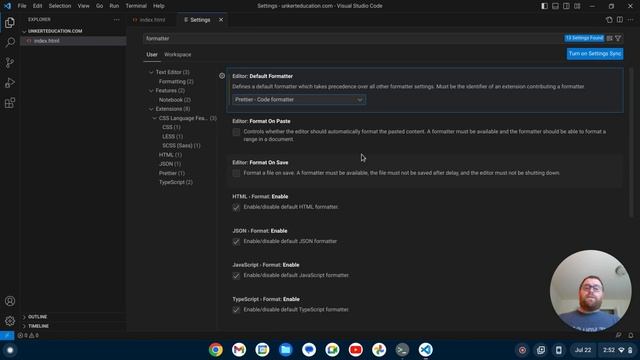Screen dimensions: 640x360
Task: Toggle JSON Format Enable checkbox
Action: pyautogui.click(x=236, y=242)
